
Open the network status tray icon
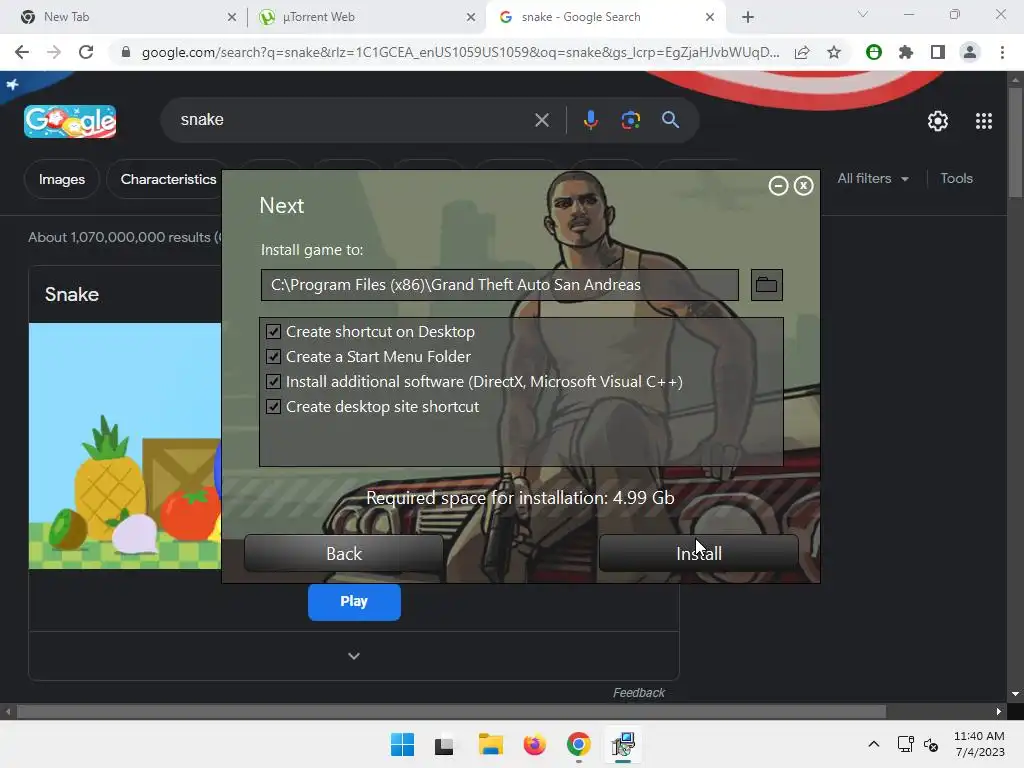[x=905, y=744]
